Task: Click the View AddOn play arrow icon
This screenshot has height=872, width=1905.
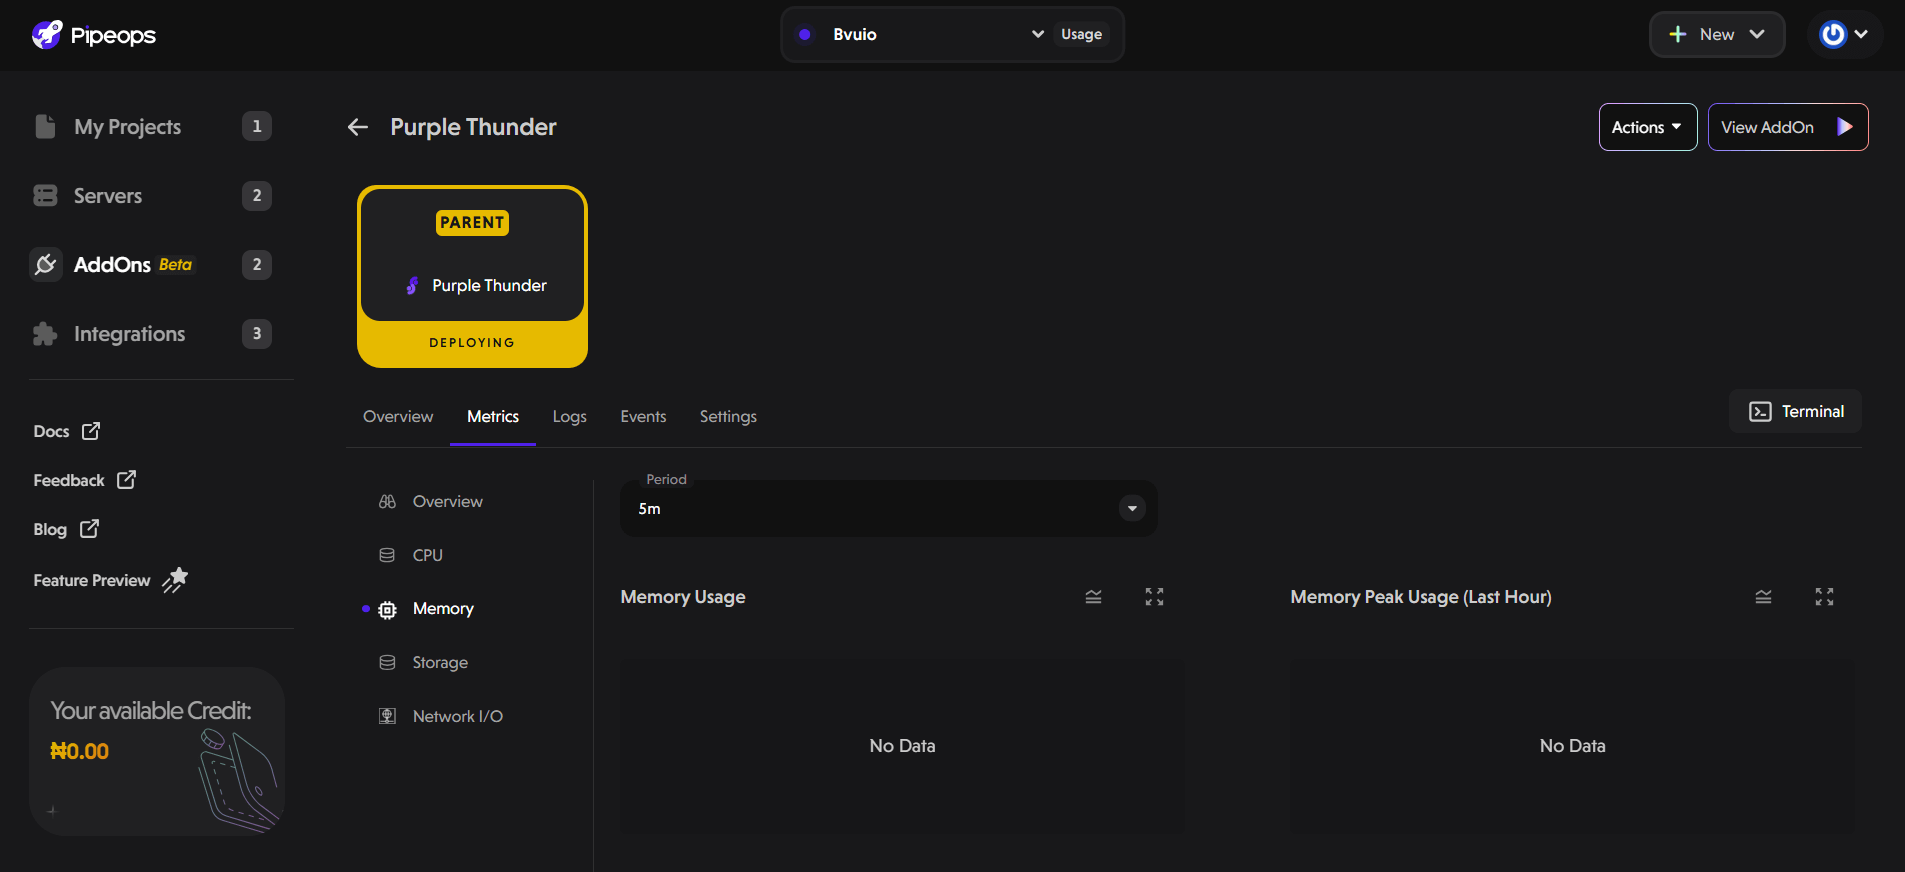Action: [x=1845, y=127]
